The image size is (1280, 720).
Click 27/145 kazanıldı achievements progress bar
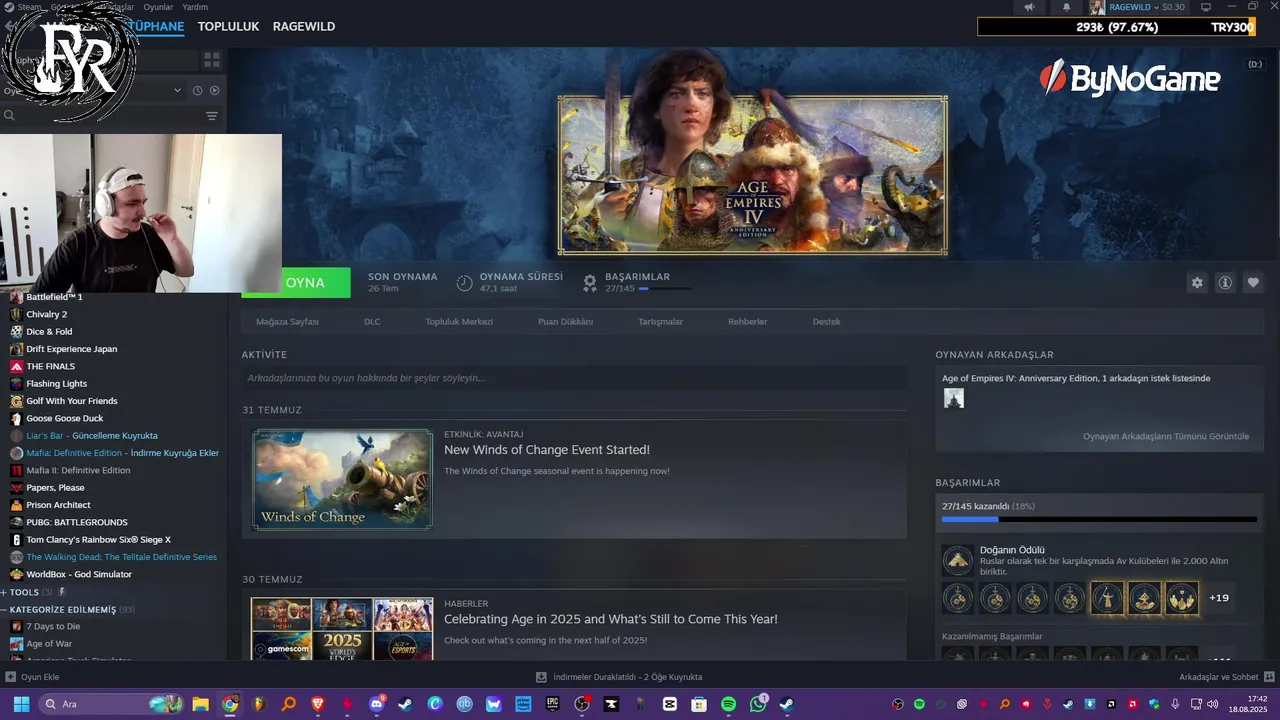click(x=1099, y=519)
